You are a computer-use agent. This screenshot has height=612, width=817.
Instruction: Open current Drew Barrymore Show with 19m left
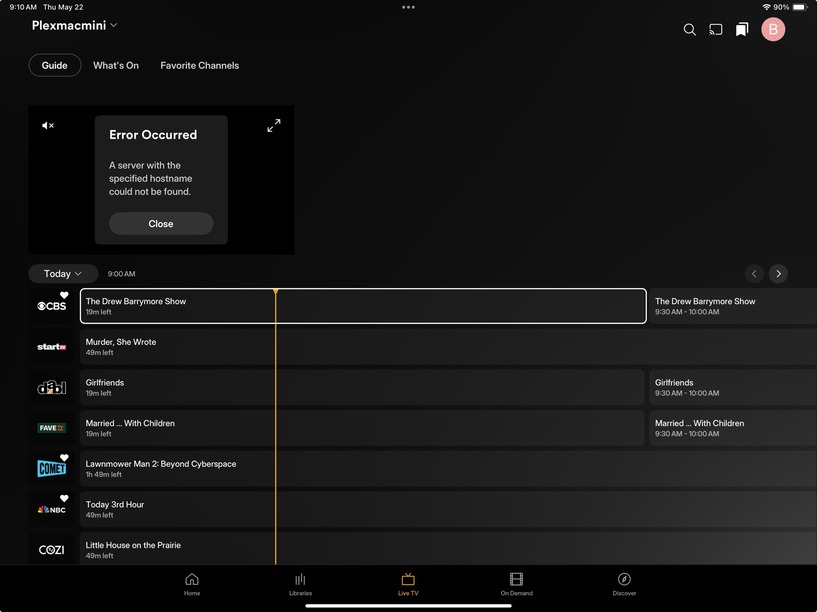[x=363, y=306]
